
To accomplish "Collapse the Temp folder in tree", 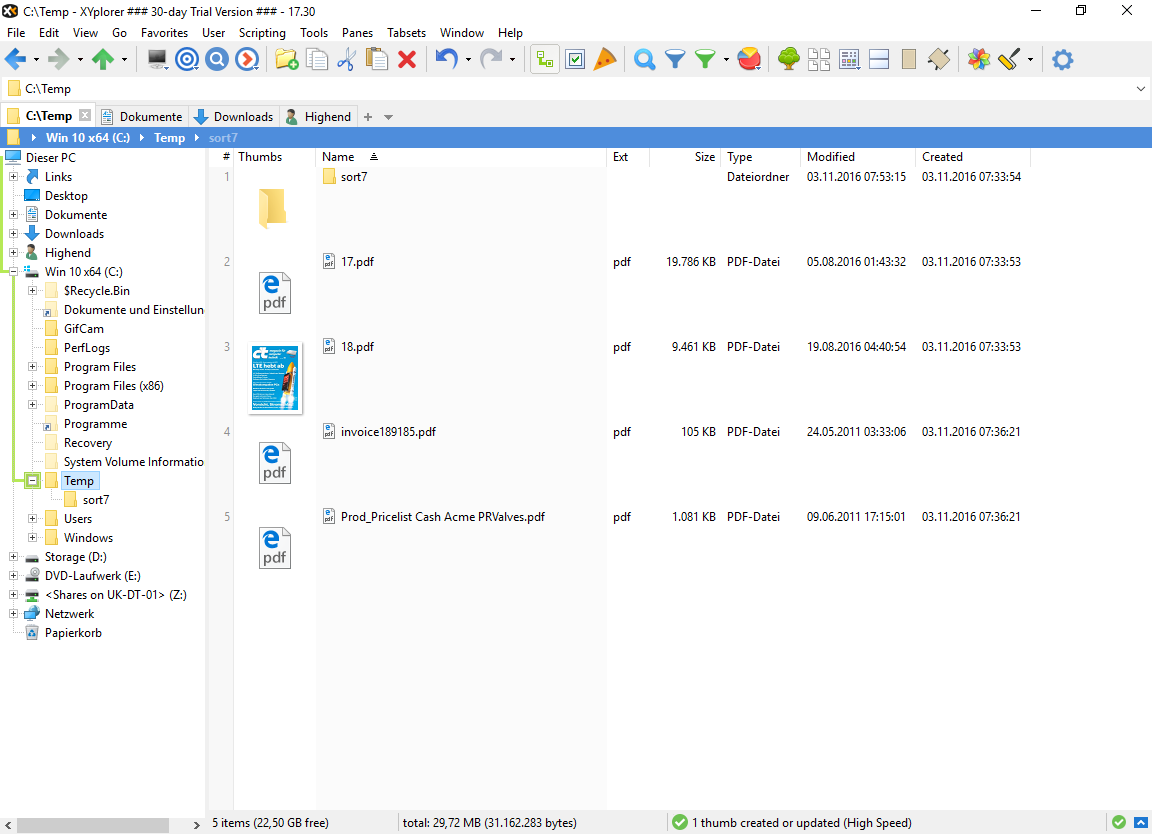I will tap(33, 481).
